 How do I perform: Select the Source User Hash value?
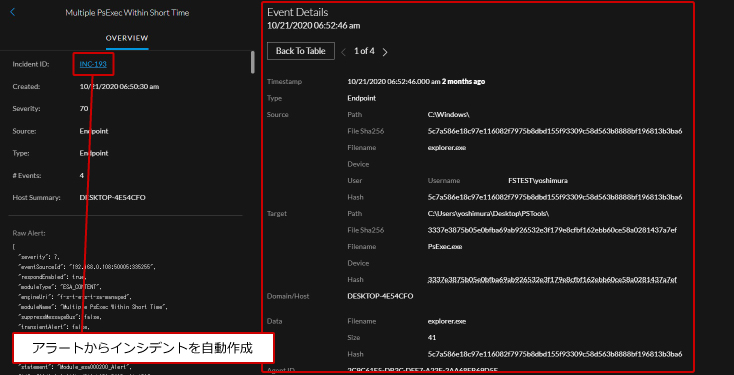tap(555, 197)
